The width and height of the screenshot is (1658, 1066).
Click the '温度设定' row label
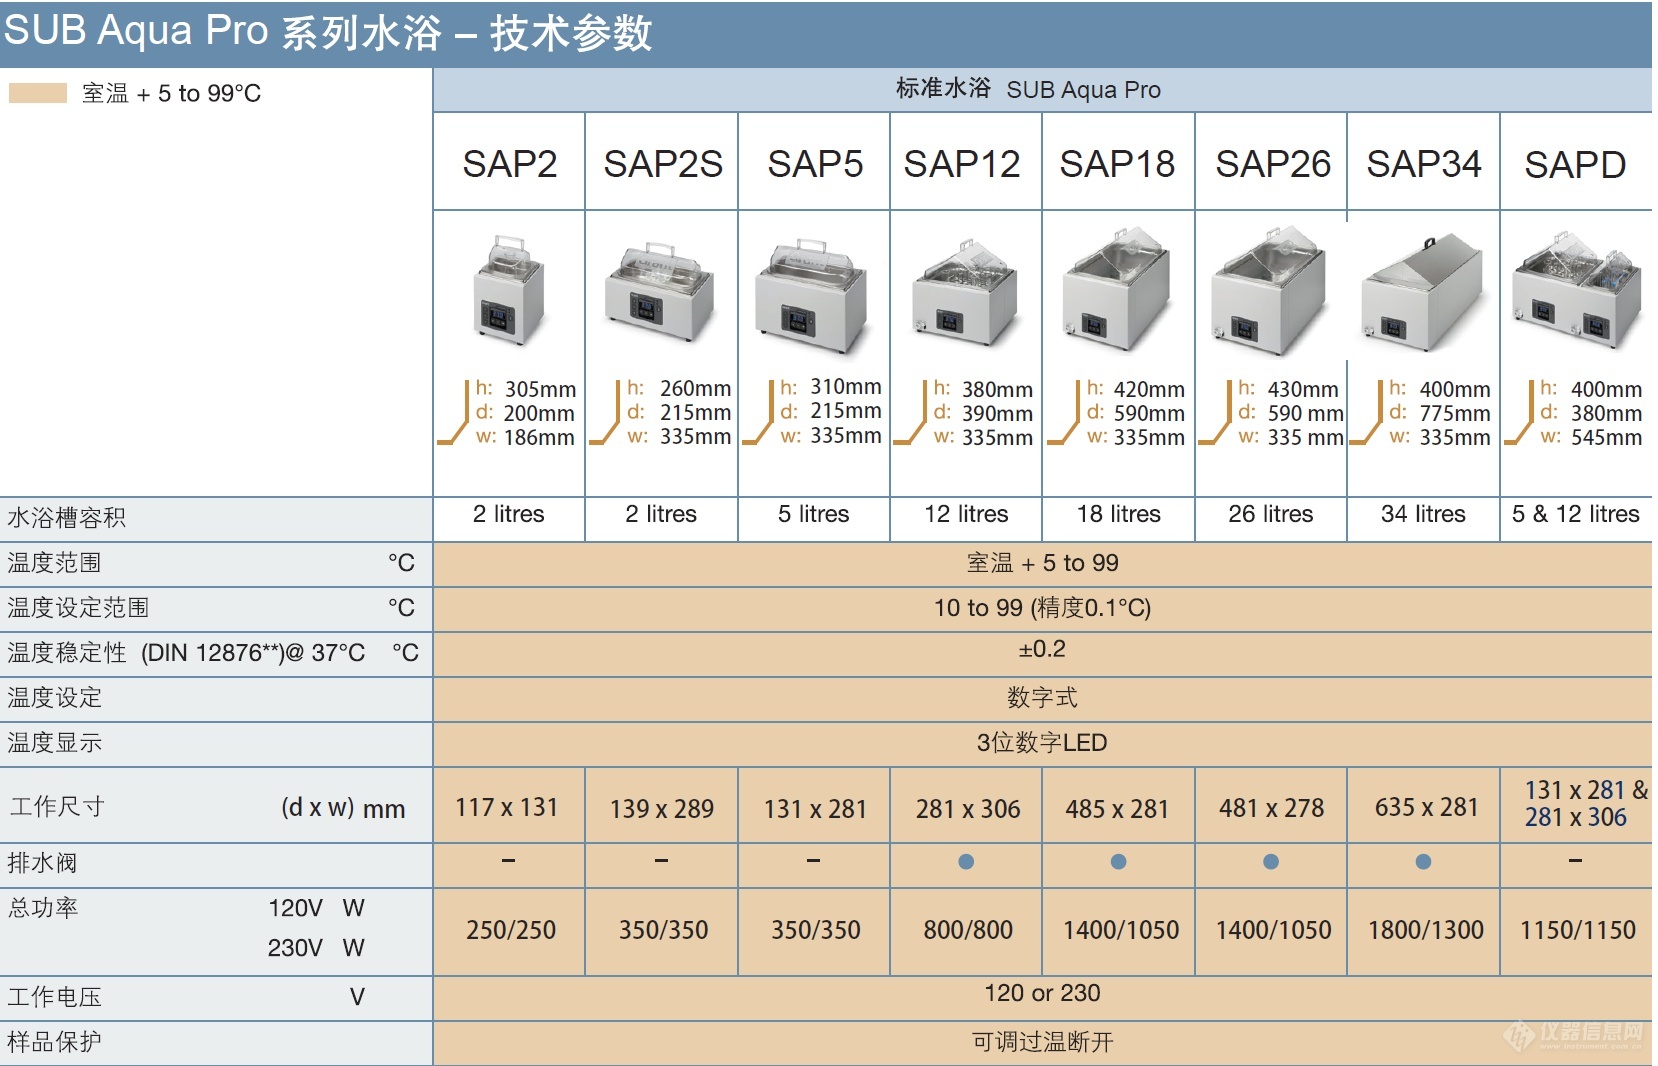(x=54, y=698)
